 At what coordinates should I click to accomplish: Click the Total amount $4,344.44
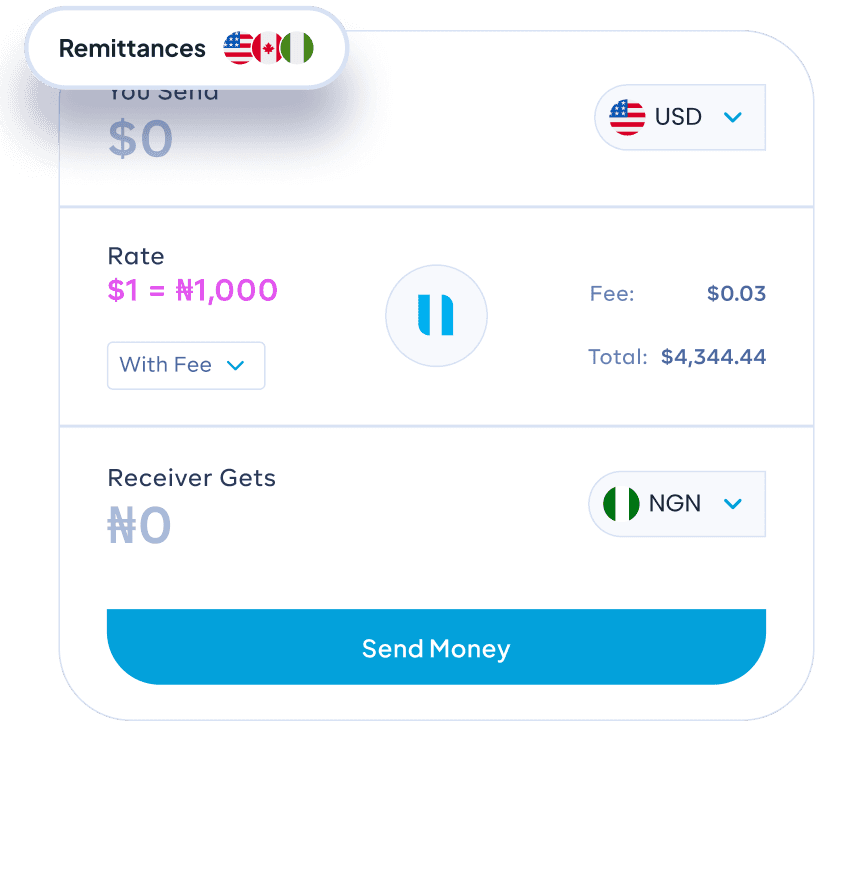(x=713, y=356)
